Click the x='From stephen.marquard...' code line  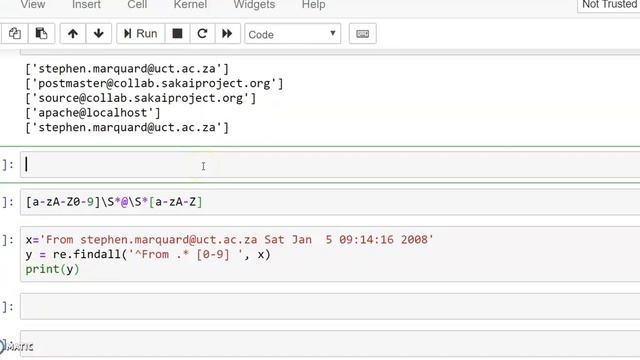(229, 240)
